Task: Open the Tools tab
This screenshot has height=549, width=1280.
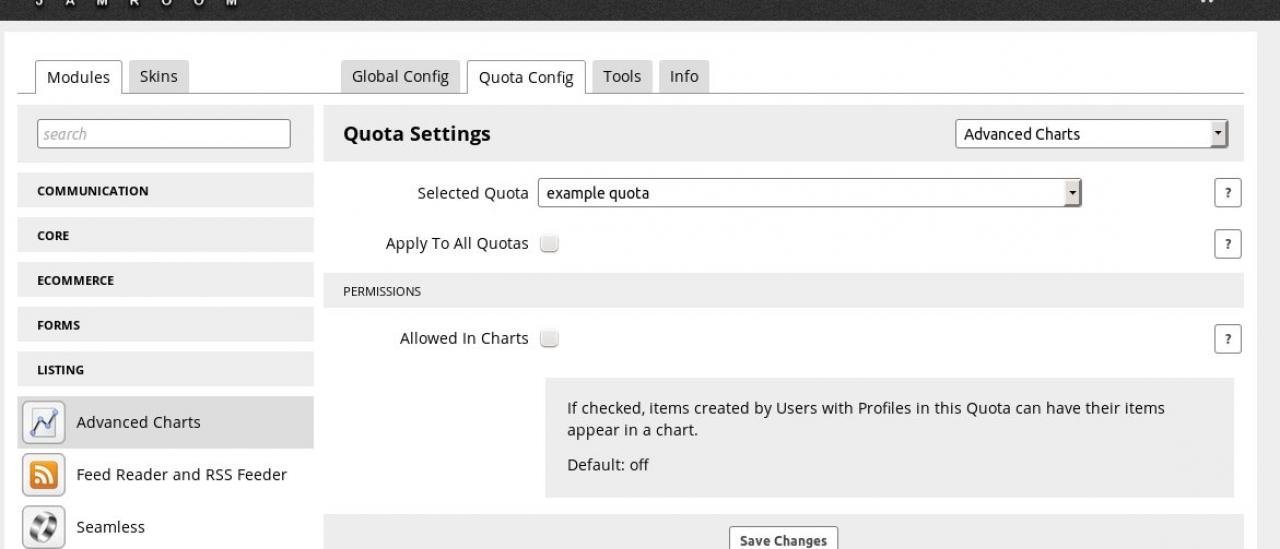Action: click(621, 77)
